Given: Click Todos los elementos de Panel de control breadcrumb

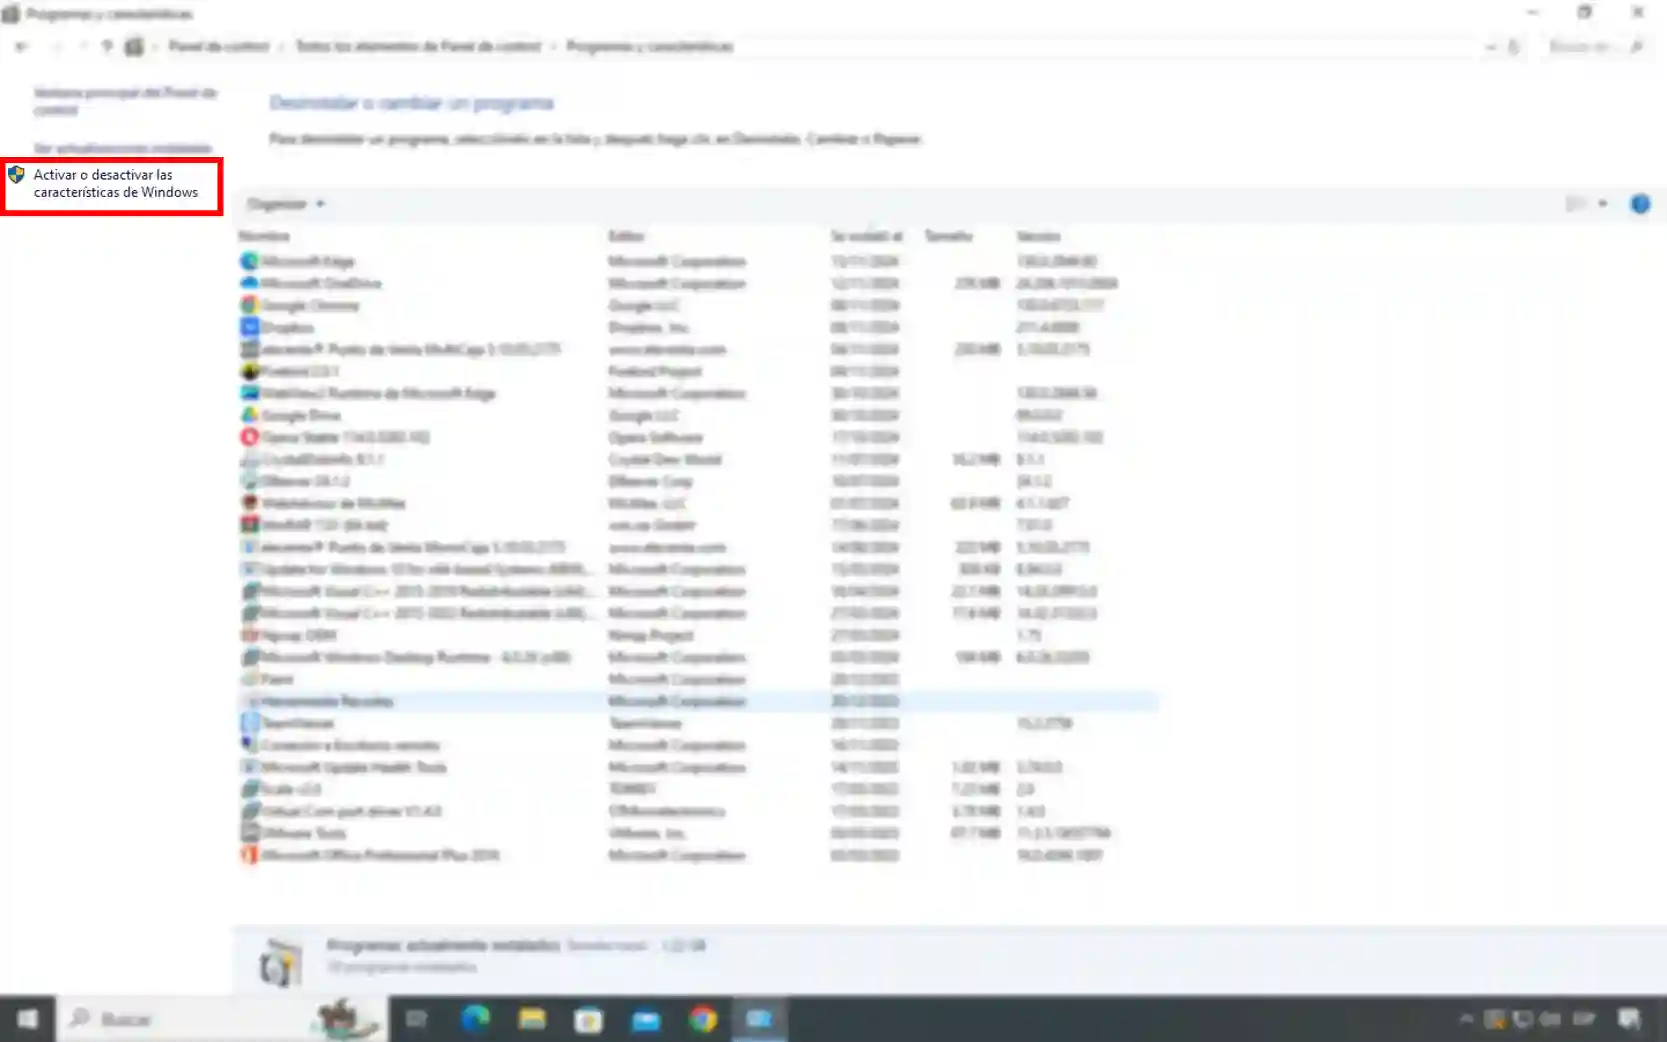Looking at the screenshot, I should [418, 46].
